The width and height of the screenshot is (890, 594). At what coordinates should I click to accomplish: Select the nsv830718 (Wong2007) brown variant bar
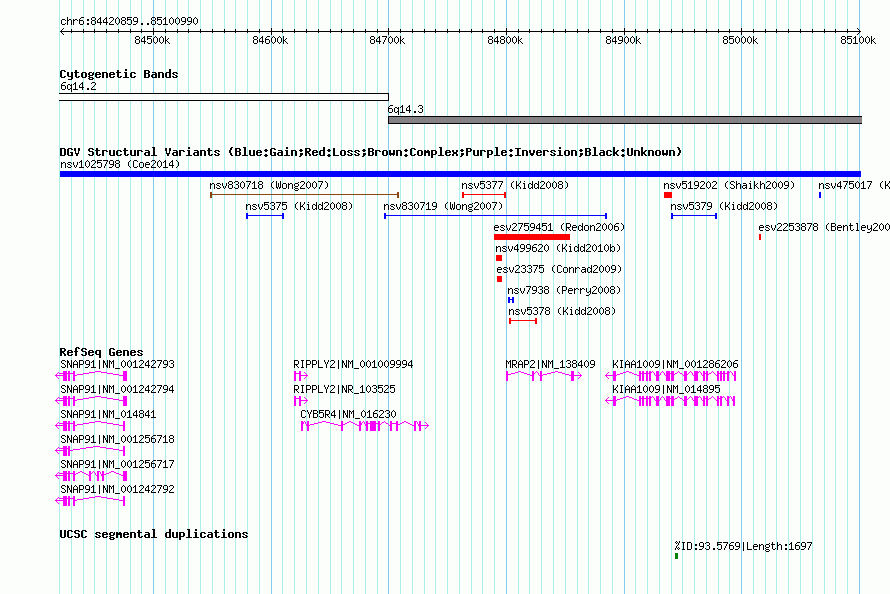pyautogui.click(x=305, y=195)
